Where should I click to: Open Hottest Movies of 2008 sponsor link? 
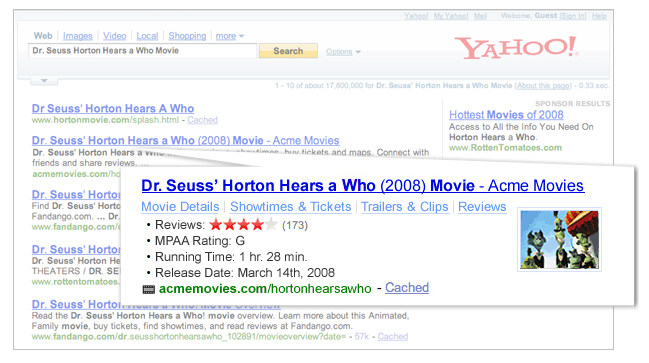coord(506,115)
